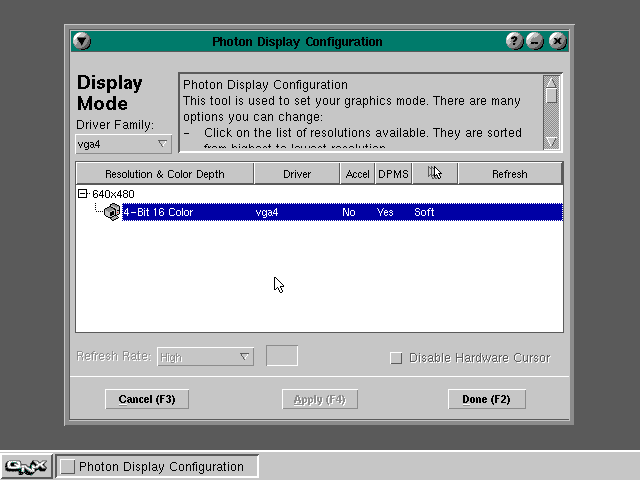Image resolution: width=640 pixels, height=480 pixels.
Task: Collapse the 640x480 resolution tree node
Action: click(83, 194)
